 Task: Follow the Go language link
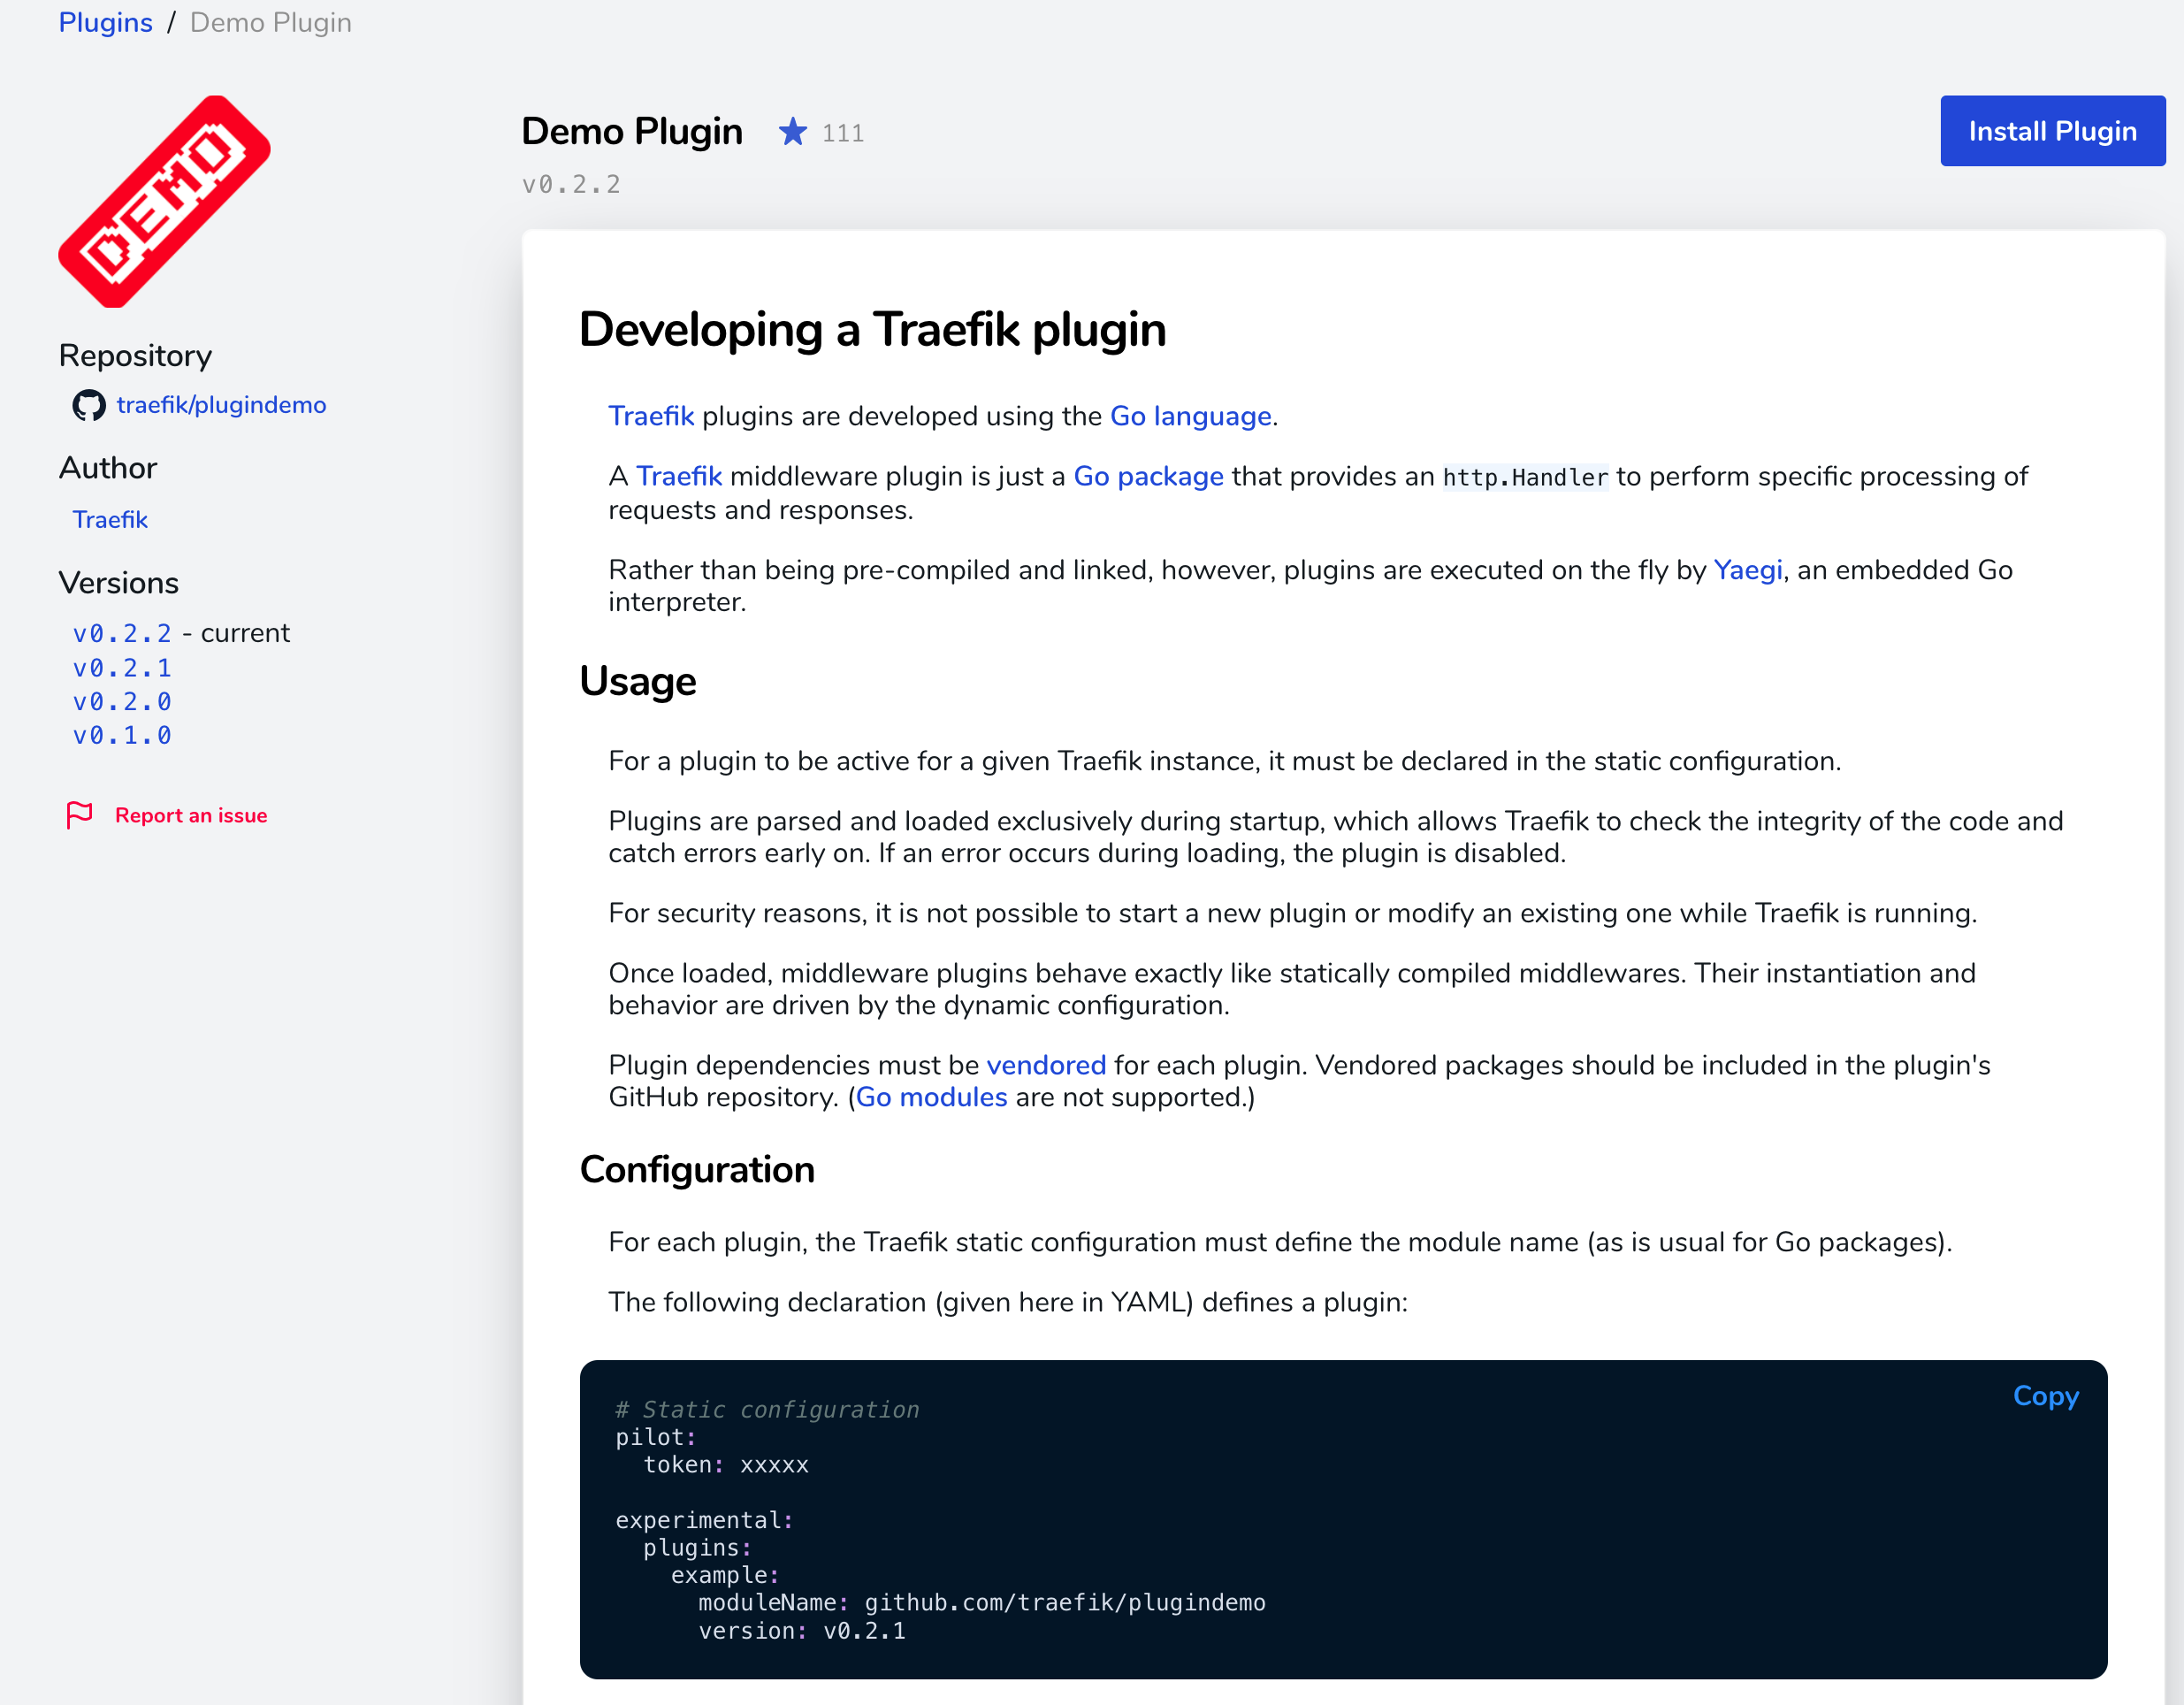(1190, 416)
